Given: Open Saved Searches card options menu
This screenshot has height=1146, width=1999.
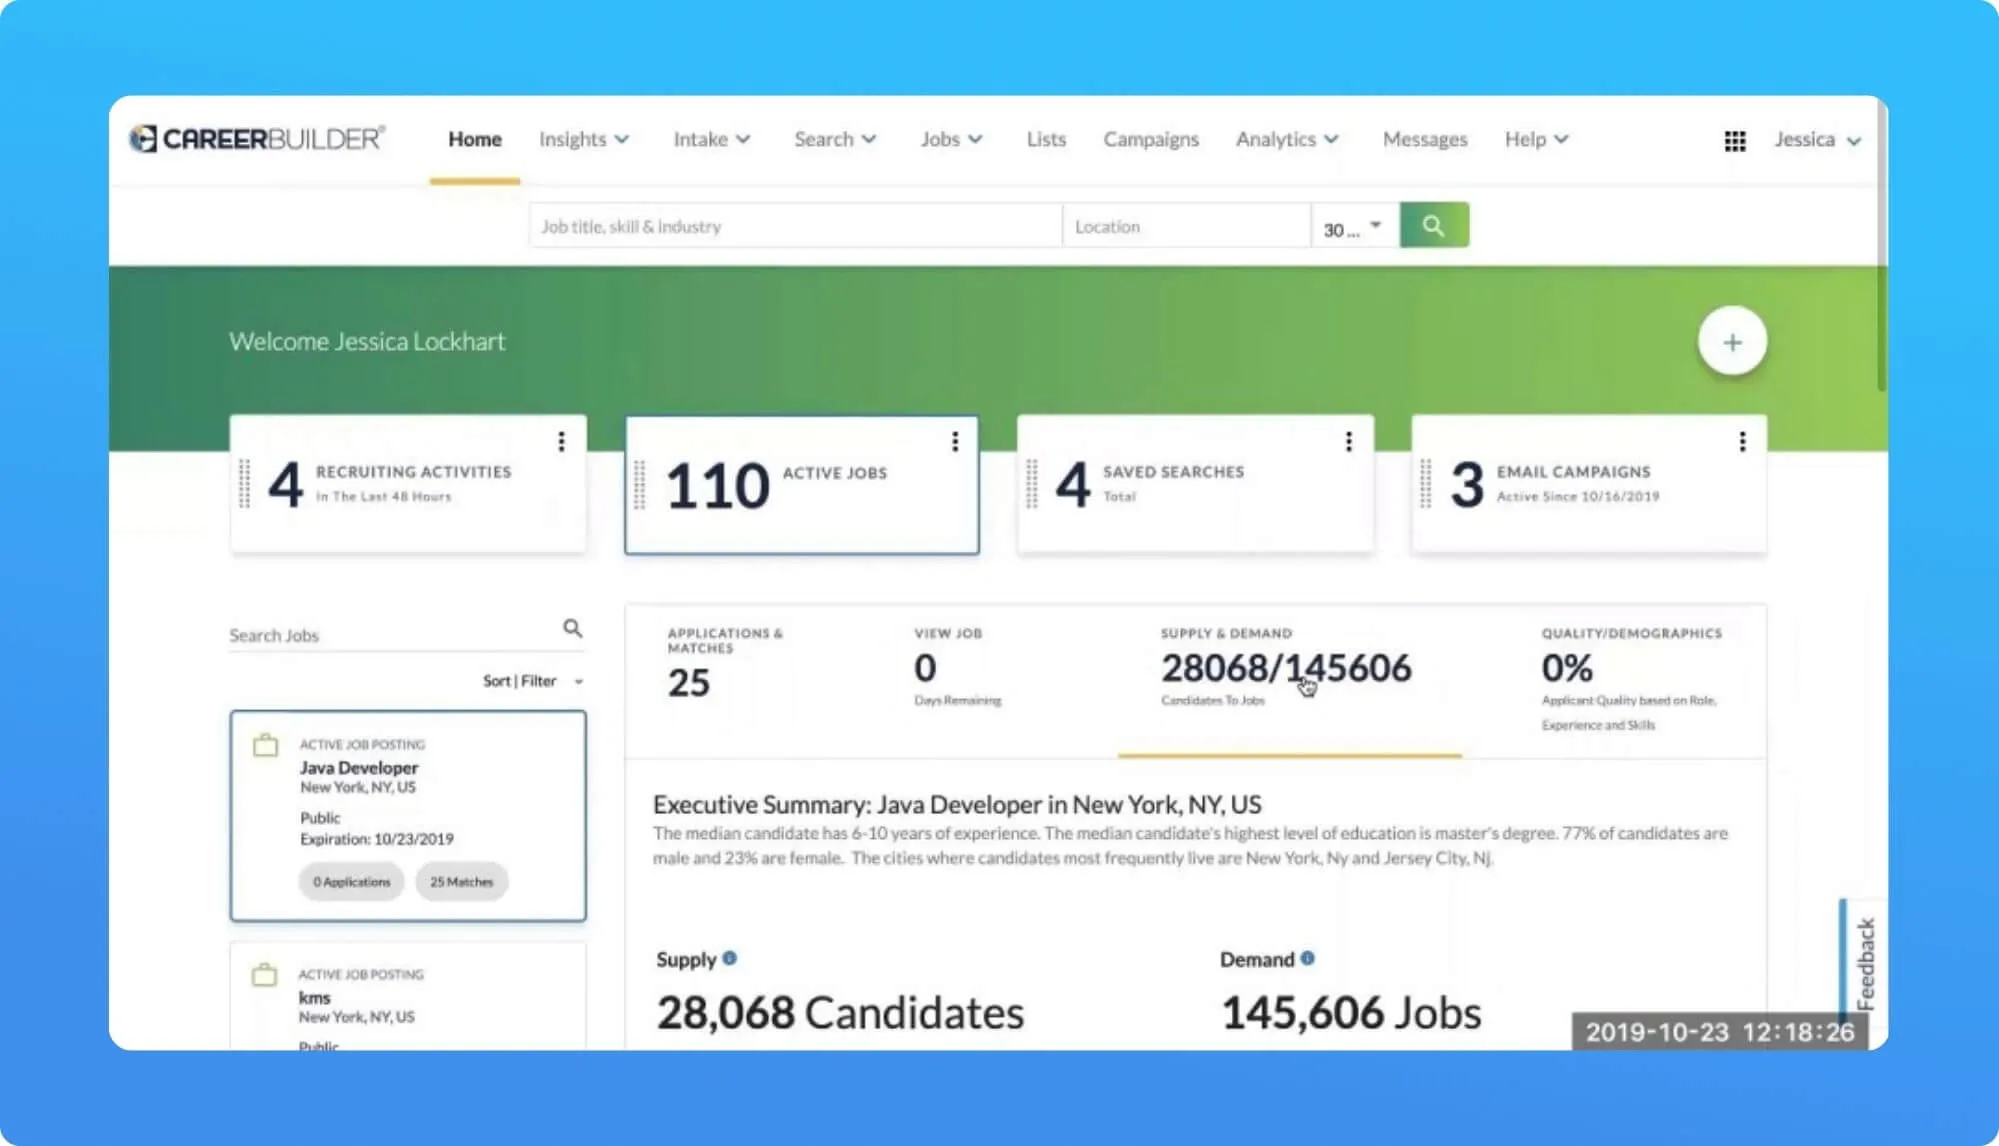Looking at the screenshot, I should (1348, 442).
